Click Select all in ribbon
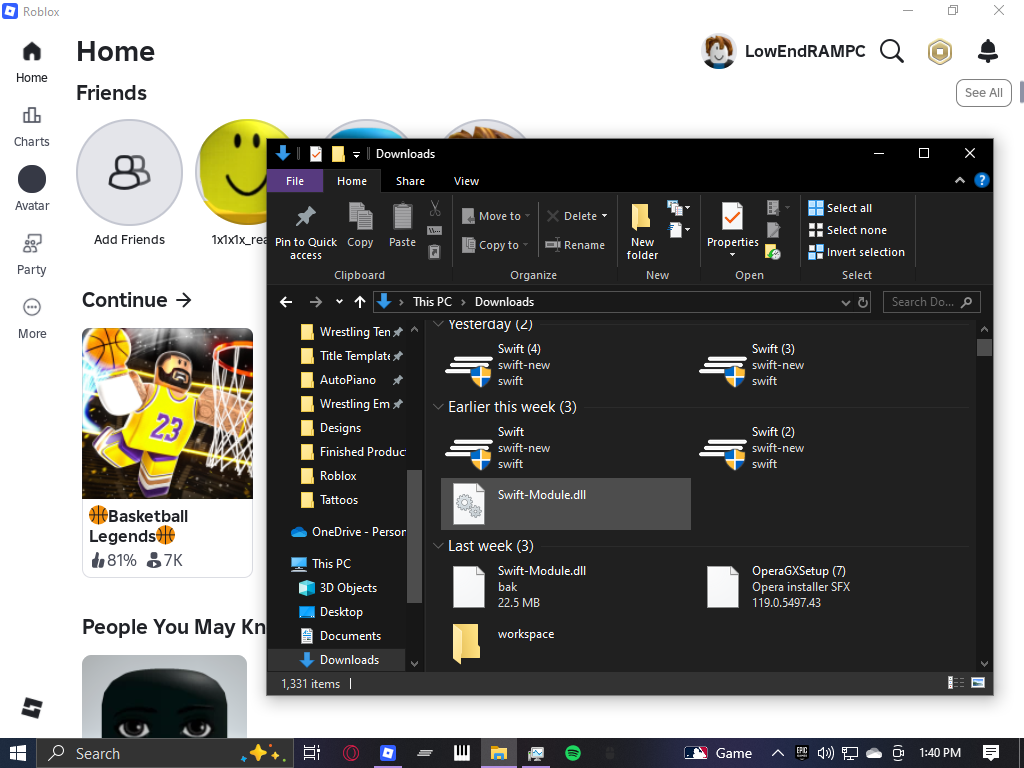1024x768 pixels. click(x=840, y=208)
